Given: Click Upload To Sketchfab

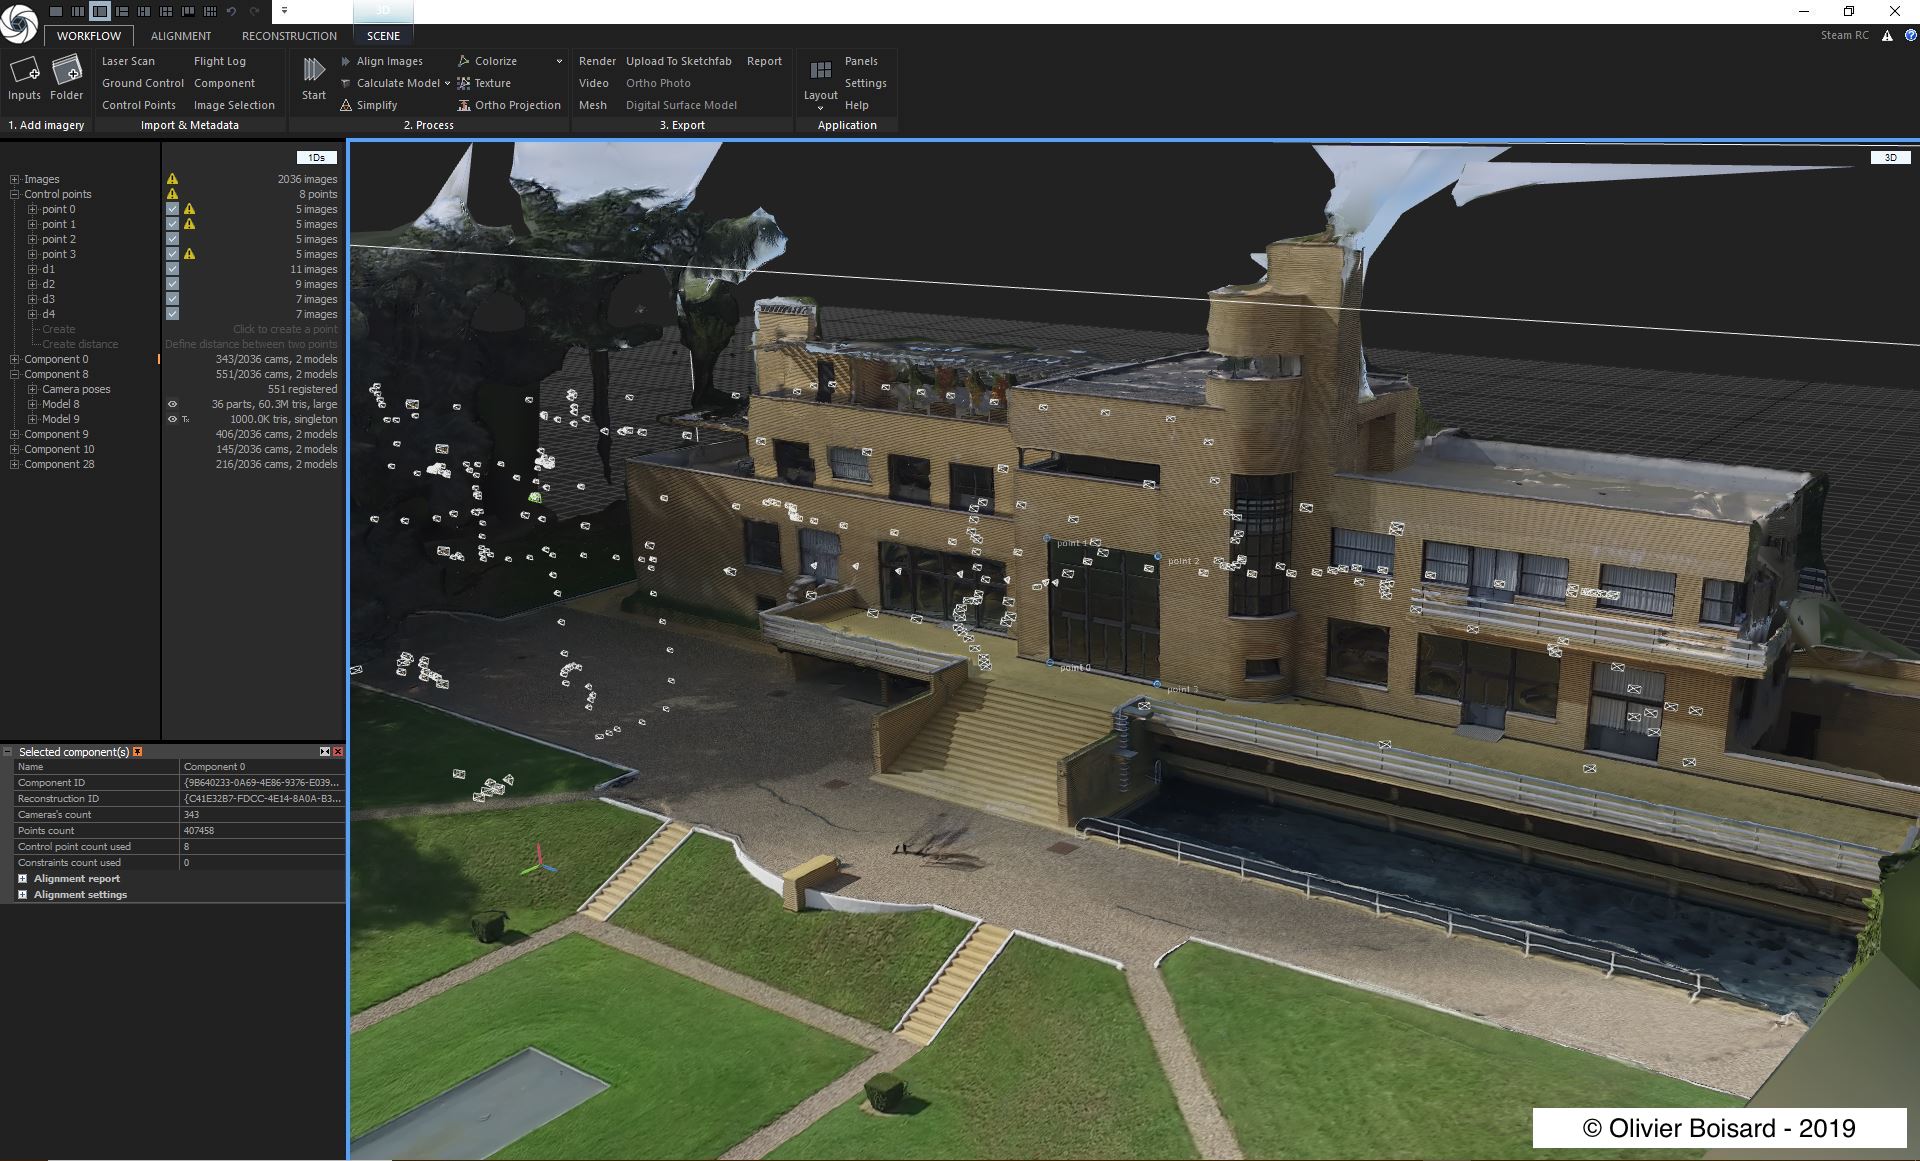Looking at the screenshot, I should point(679,61).
